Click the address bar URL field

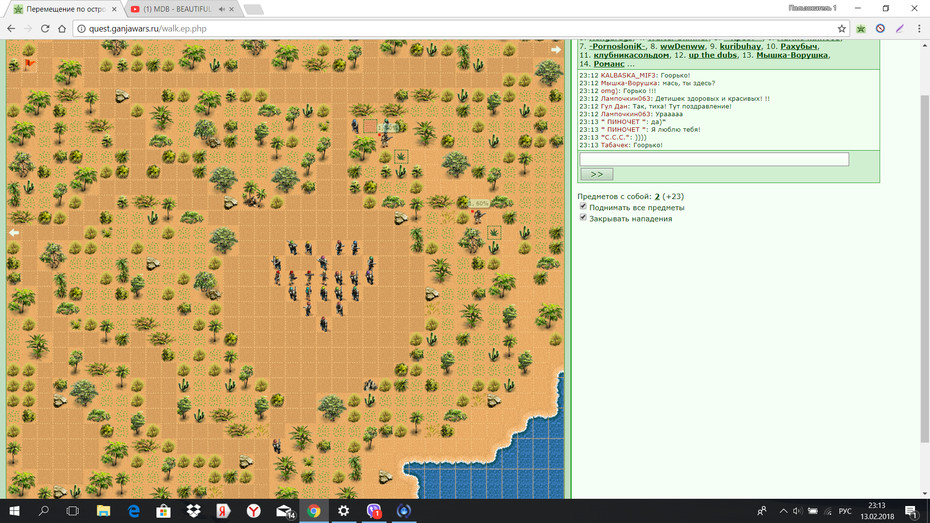pyautogui.click(x=457, y=28)
